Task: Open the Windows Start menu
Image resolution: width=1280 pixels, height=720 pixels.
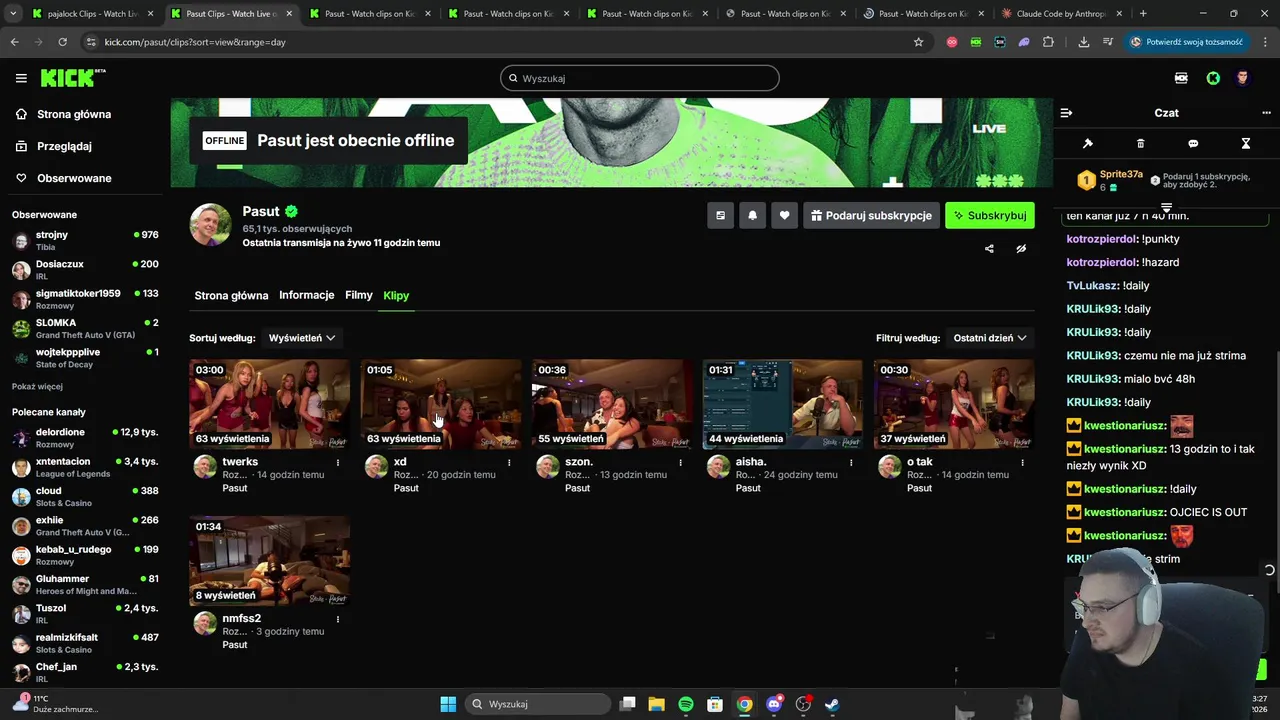Action: click(x=448, y=704)
